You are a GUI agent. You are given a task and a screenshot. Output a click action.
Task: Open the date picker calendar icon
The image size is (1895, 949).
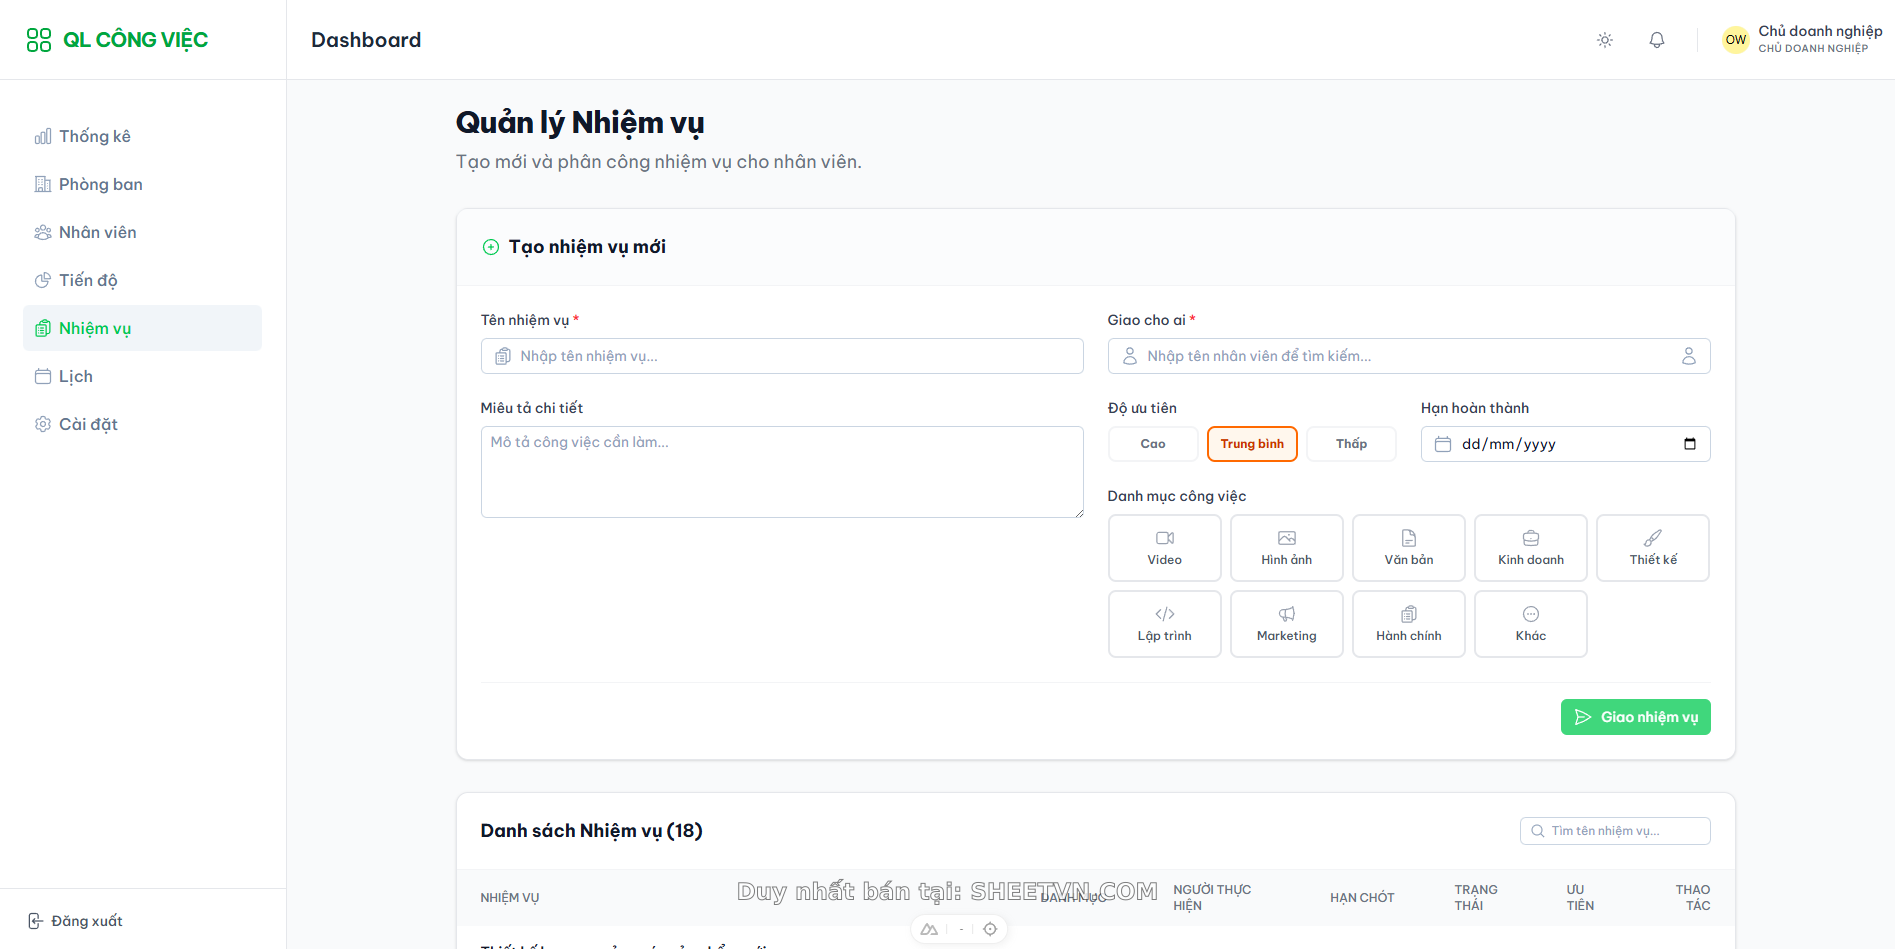(x=1689, y=444)
